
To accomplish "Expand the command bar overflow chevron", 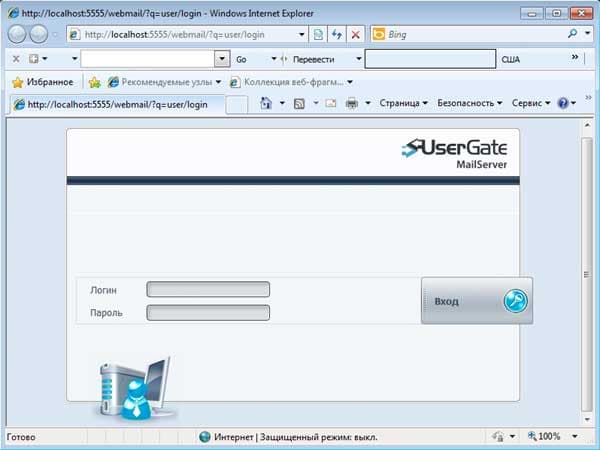I will pos(589,97).
